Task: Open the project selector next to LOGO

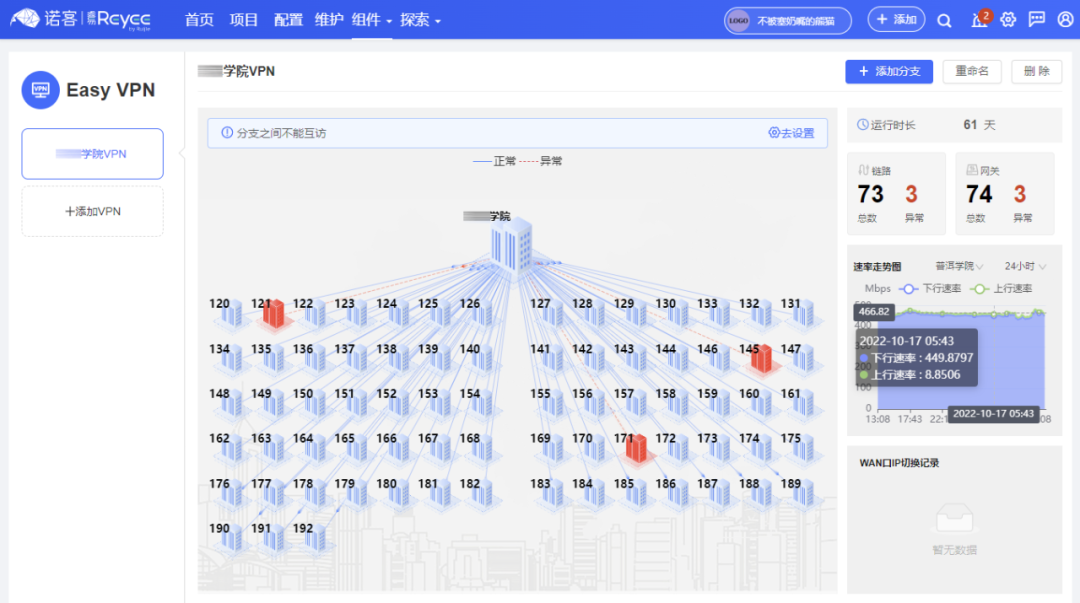Action: click(x=787, y=21)
